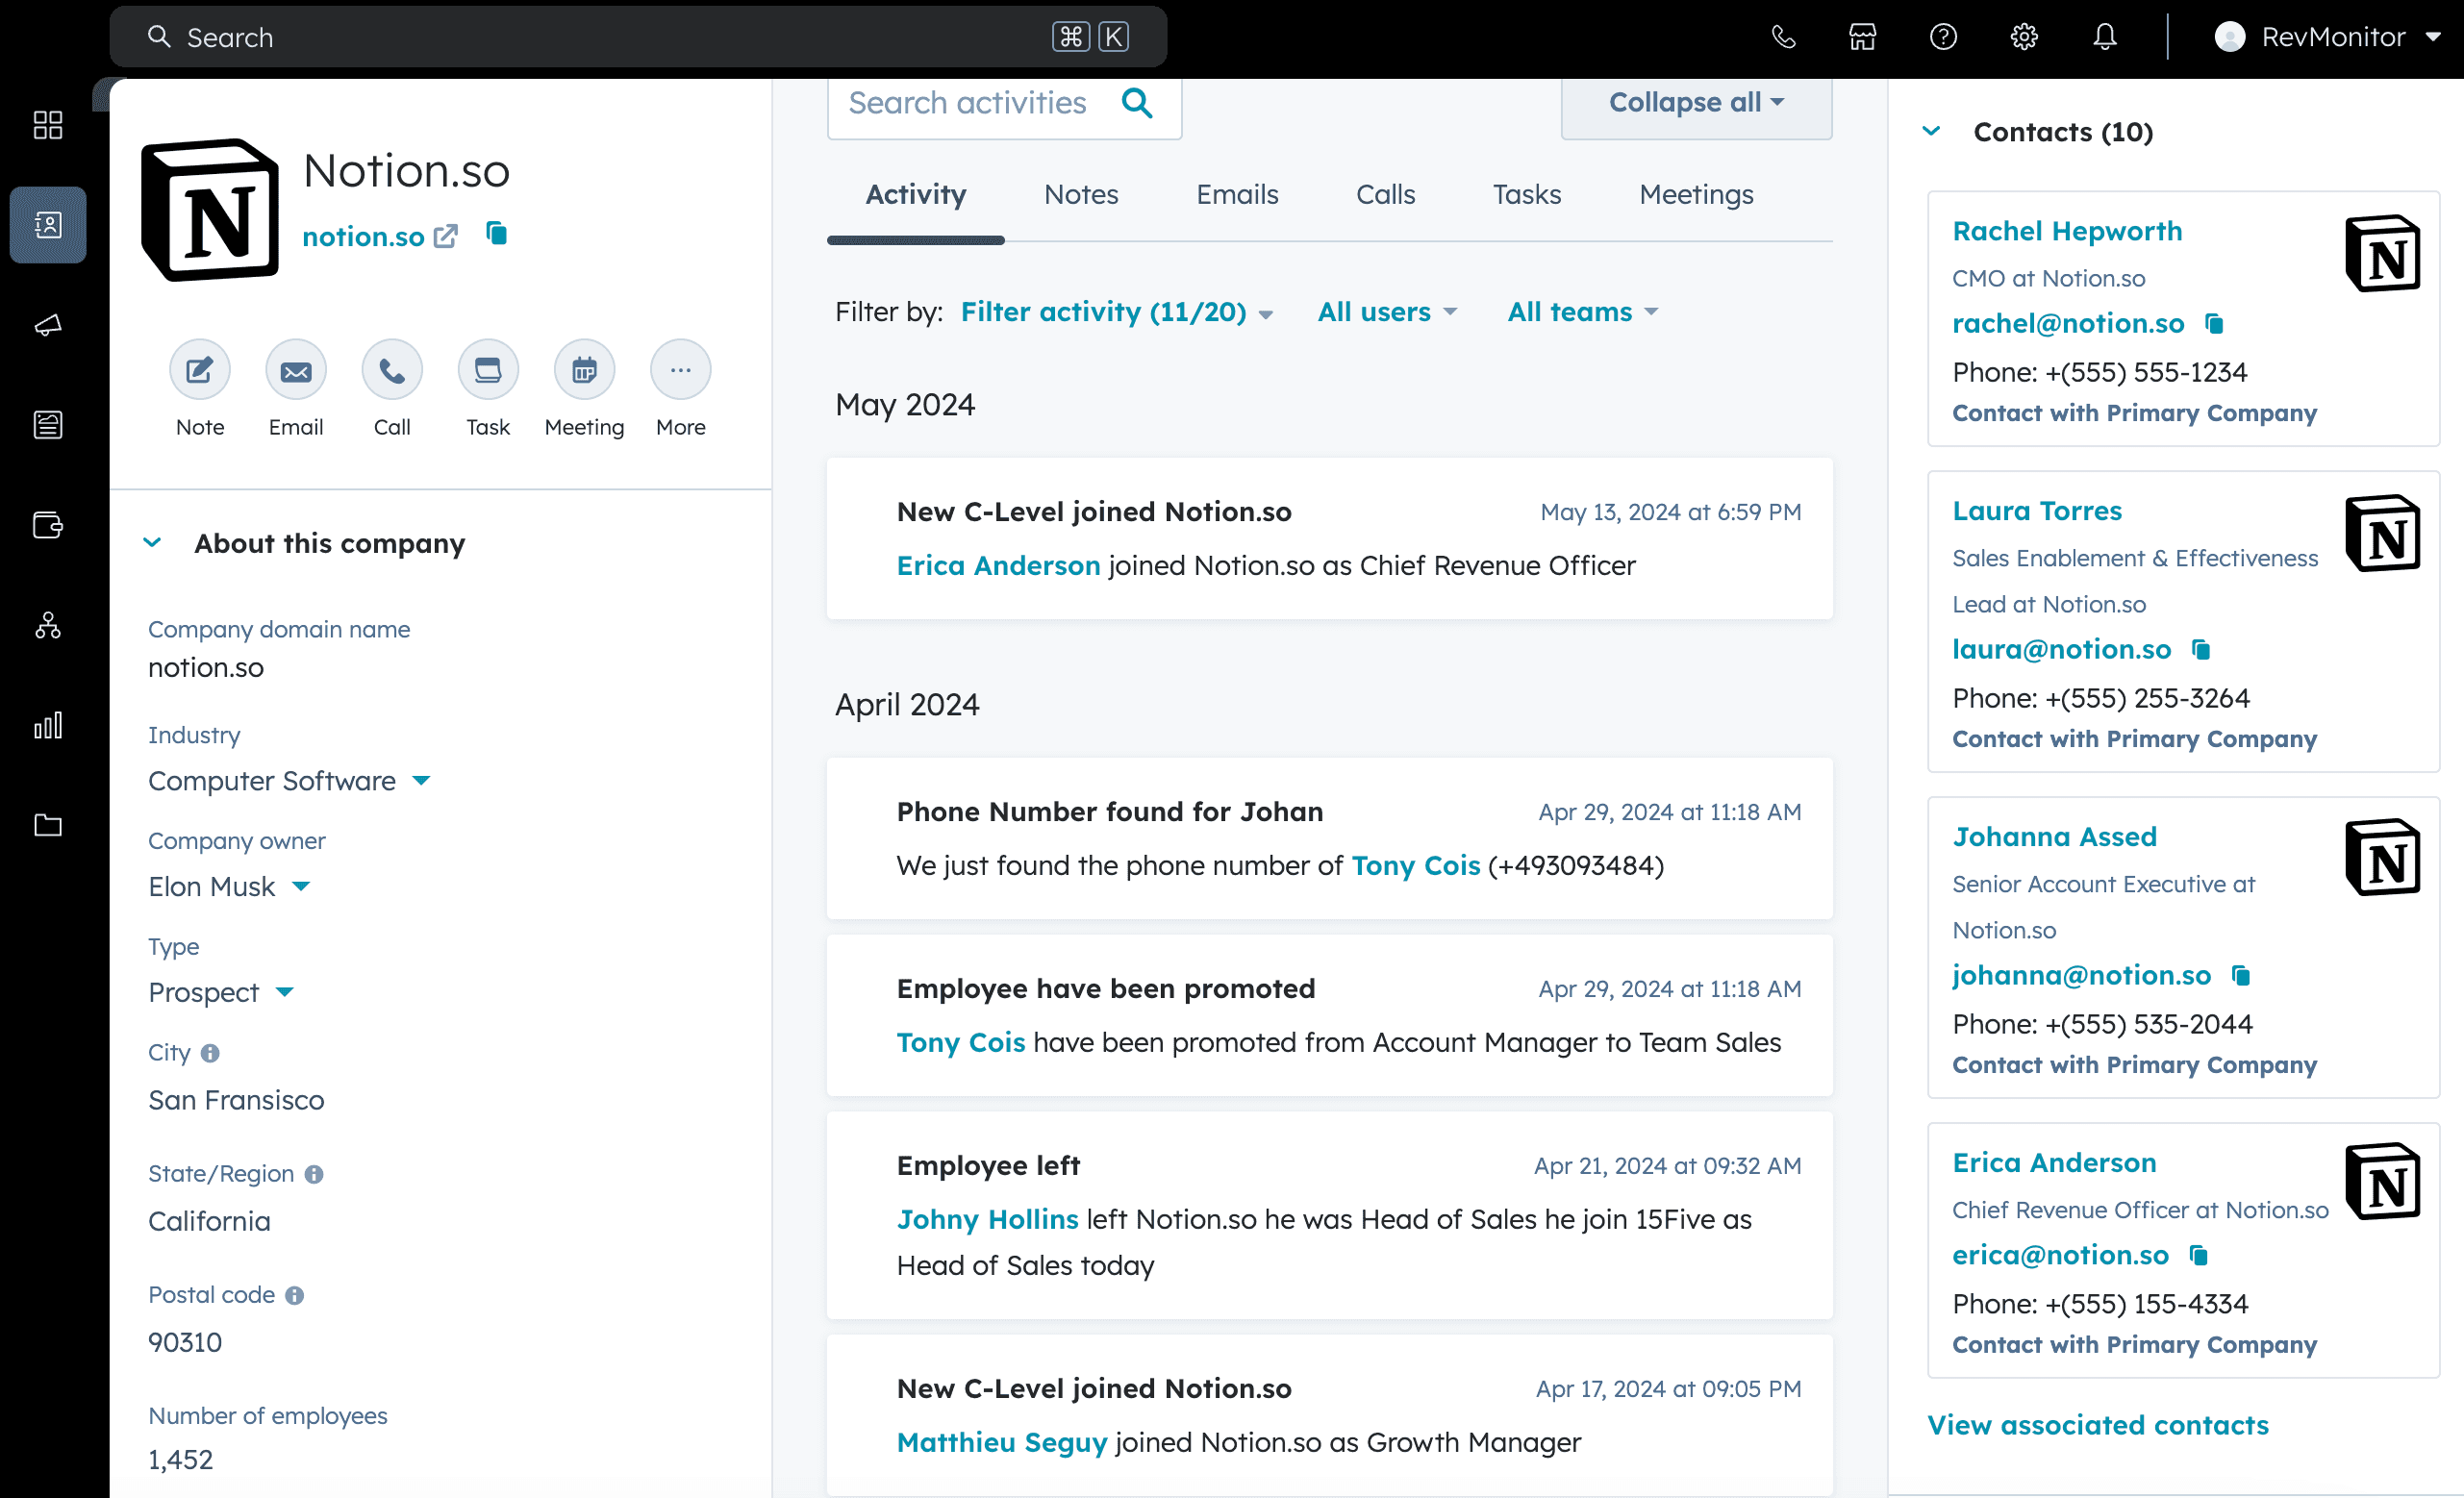The width and height of the screenshot is (2464, 1498).
Task: Open the Filter activity (11/20) dropdown
Action: (x=1116, y=312)
